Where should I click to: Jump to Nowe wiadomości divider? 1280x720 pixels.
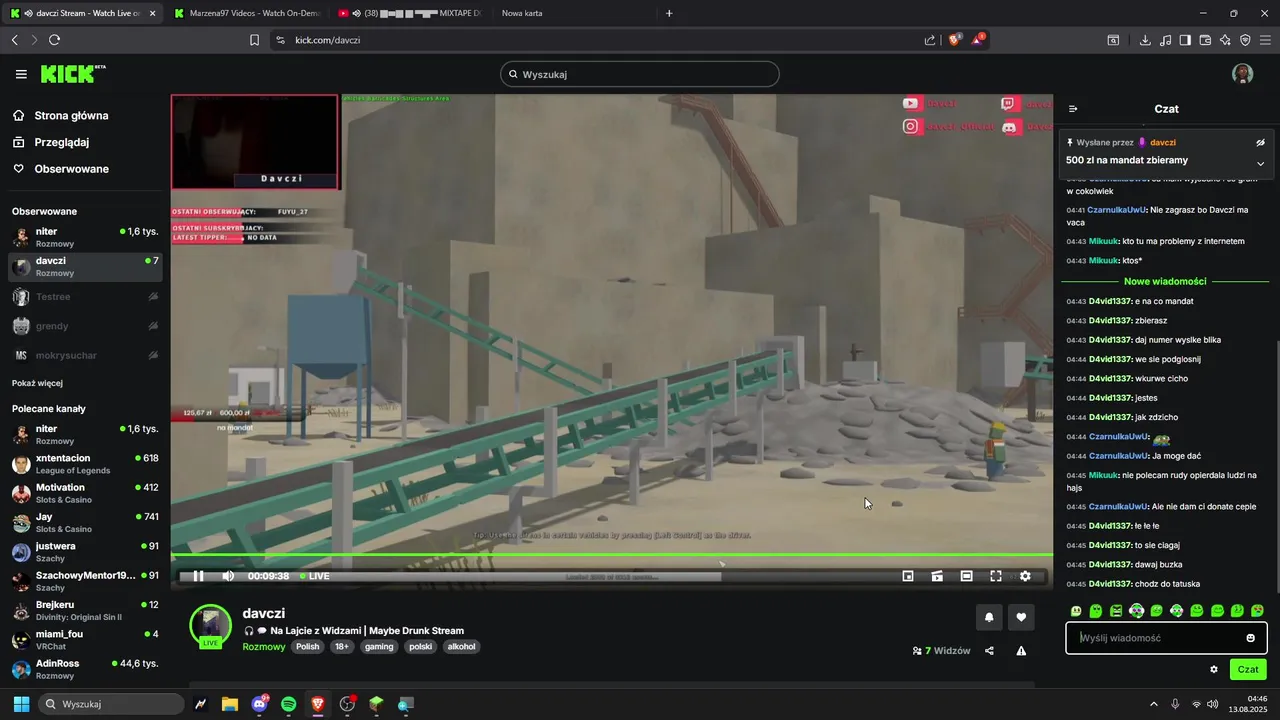coord(1165,281)
